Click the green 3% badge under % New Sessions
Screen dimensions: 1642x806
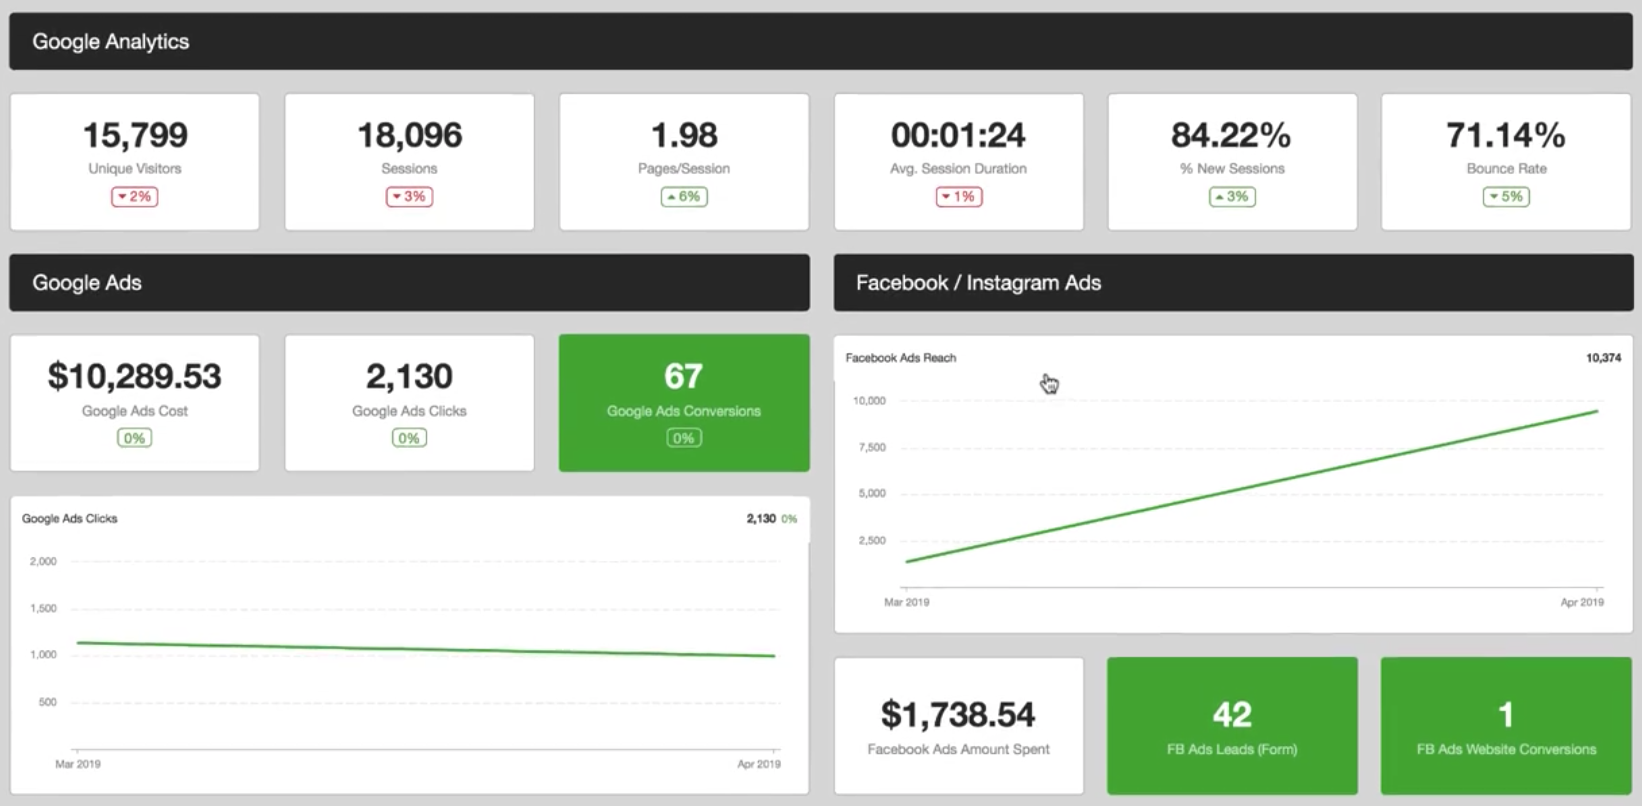1232,197
